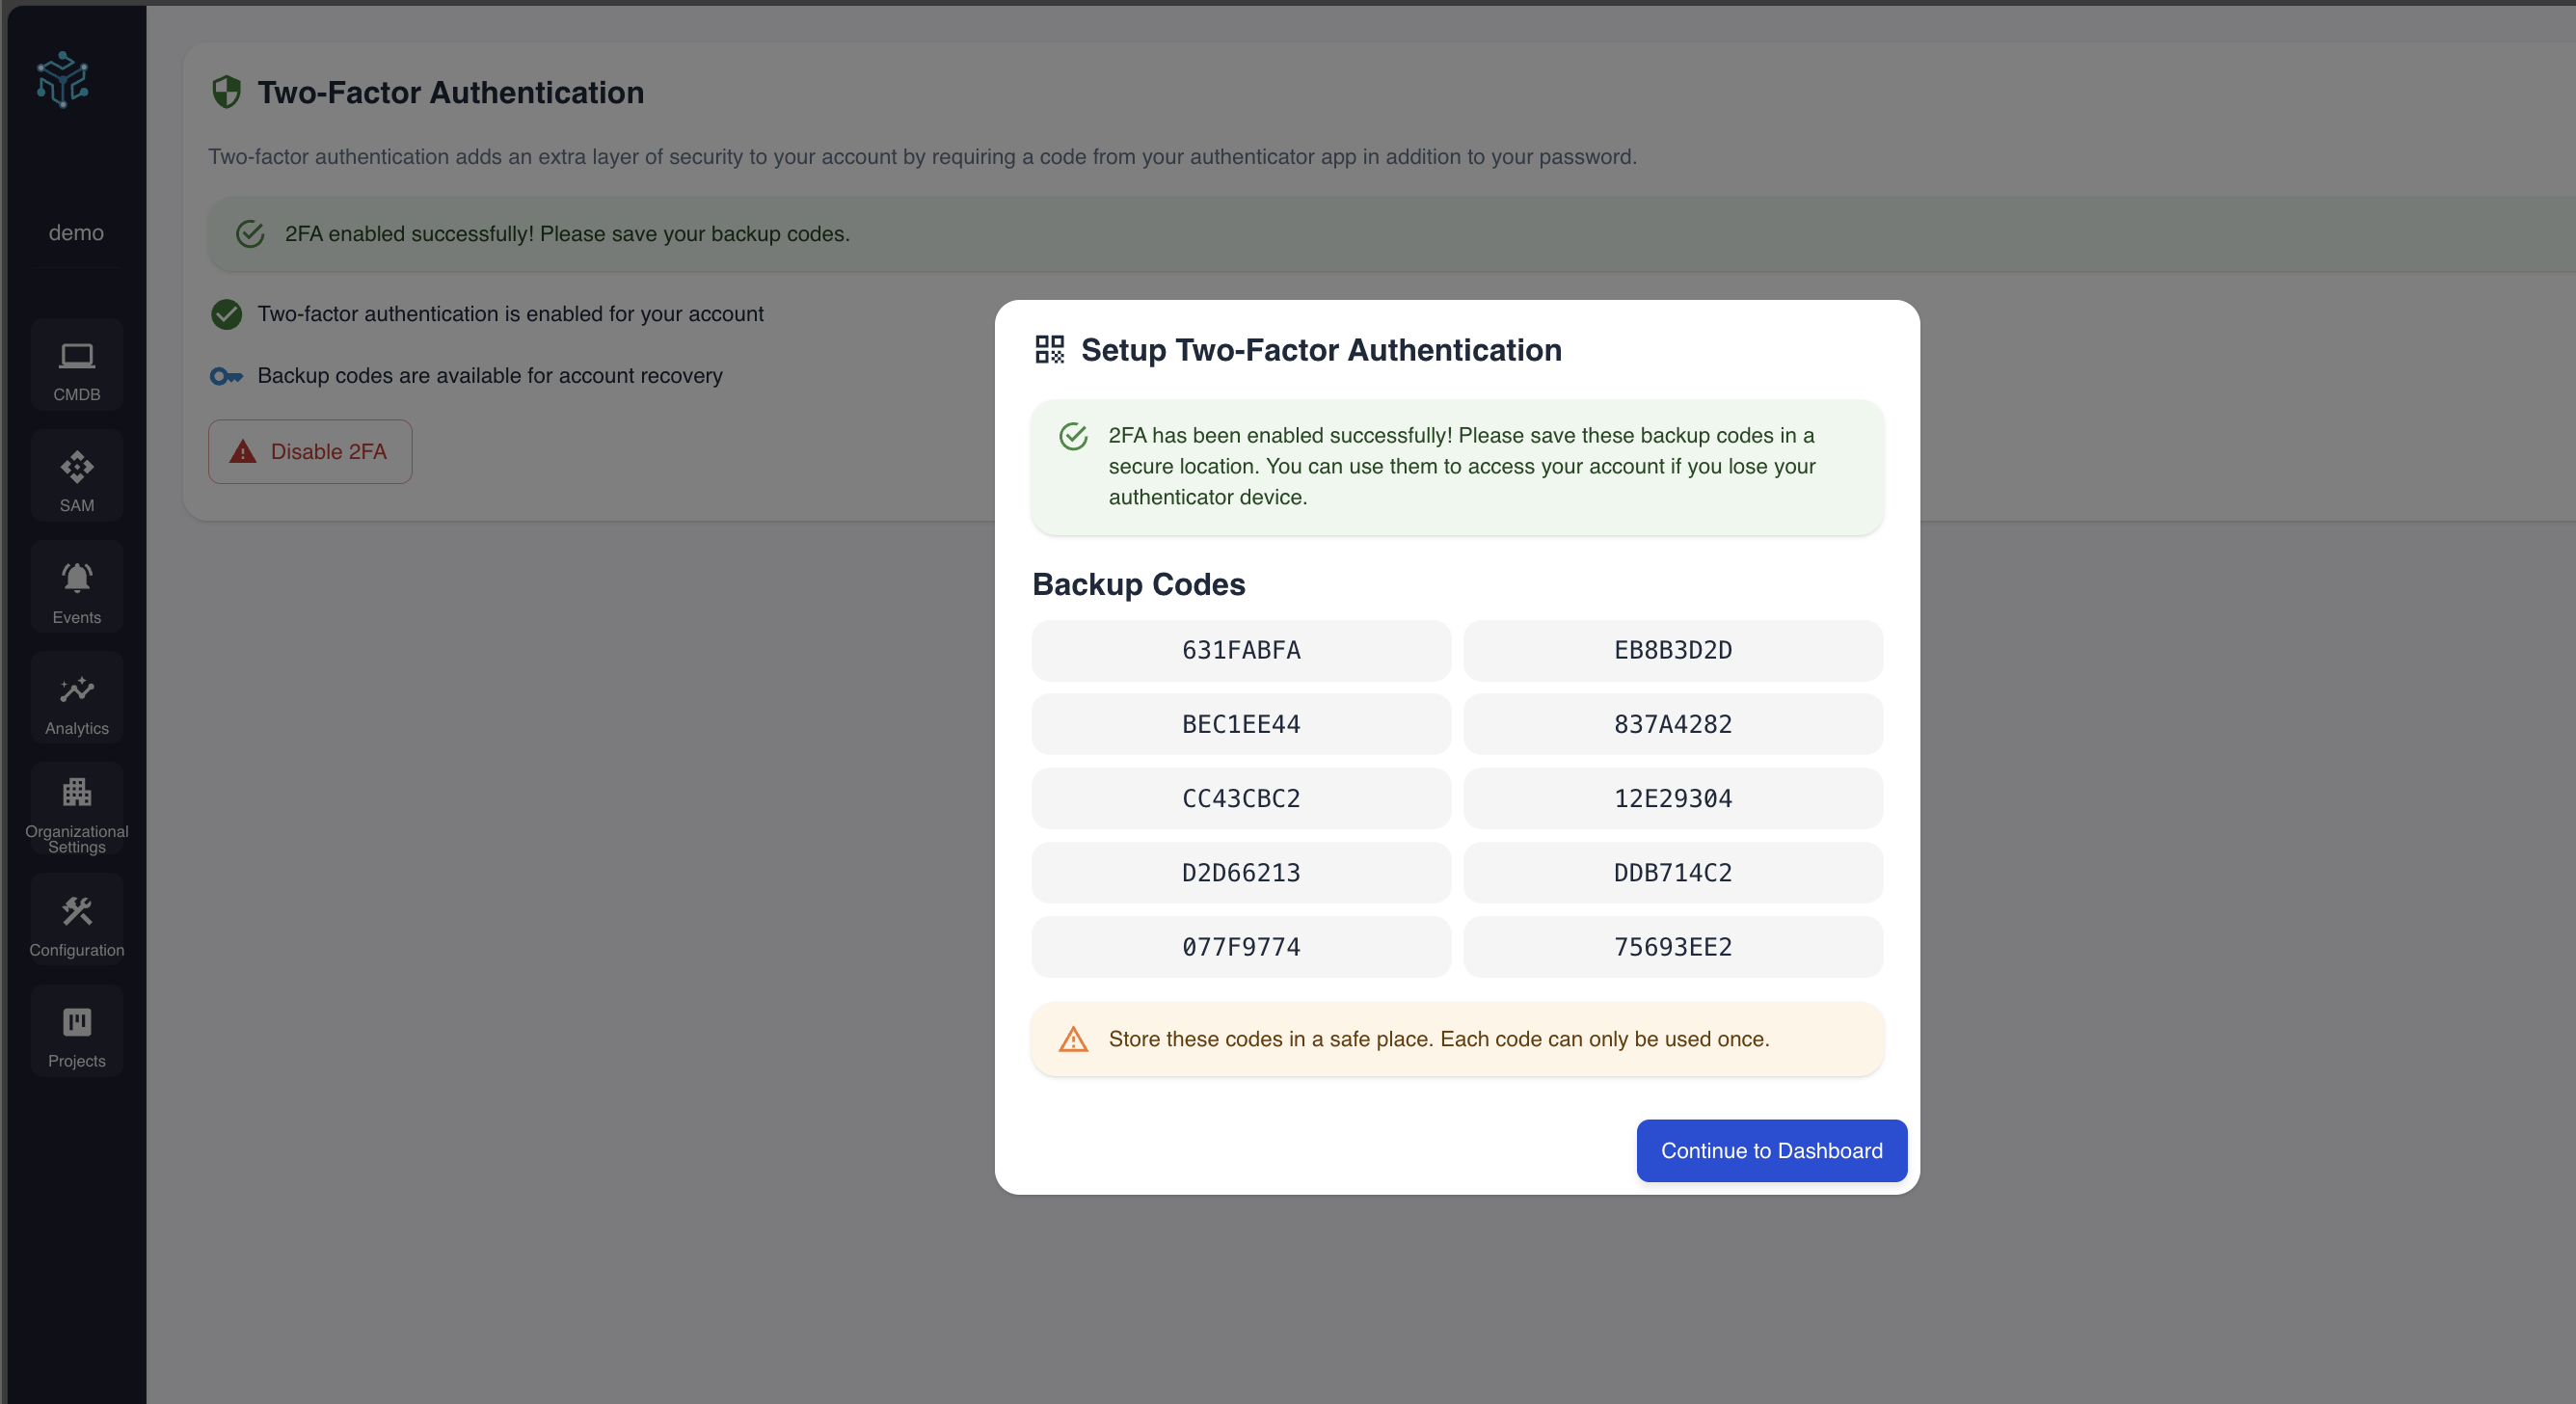Screen dimensions: 2576x1404
Task: Click the shield icon next to page title
Action: [x=226, y=91]
